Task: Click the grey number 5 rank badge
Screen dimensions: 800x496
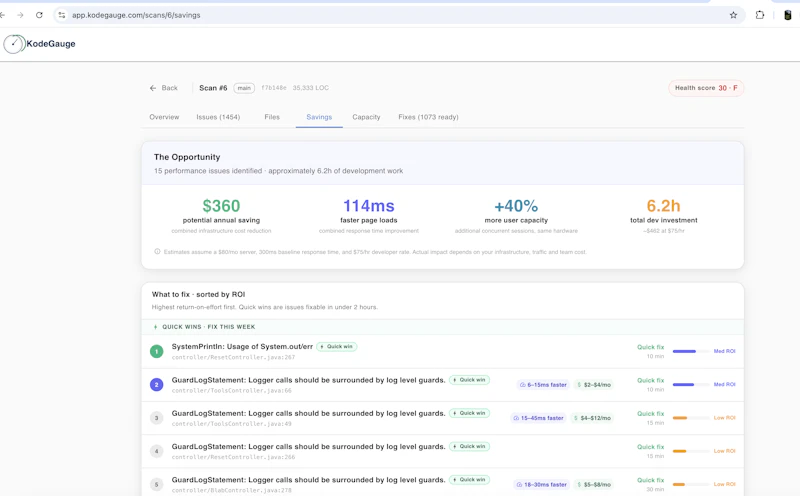Action: tap(157, 484)
